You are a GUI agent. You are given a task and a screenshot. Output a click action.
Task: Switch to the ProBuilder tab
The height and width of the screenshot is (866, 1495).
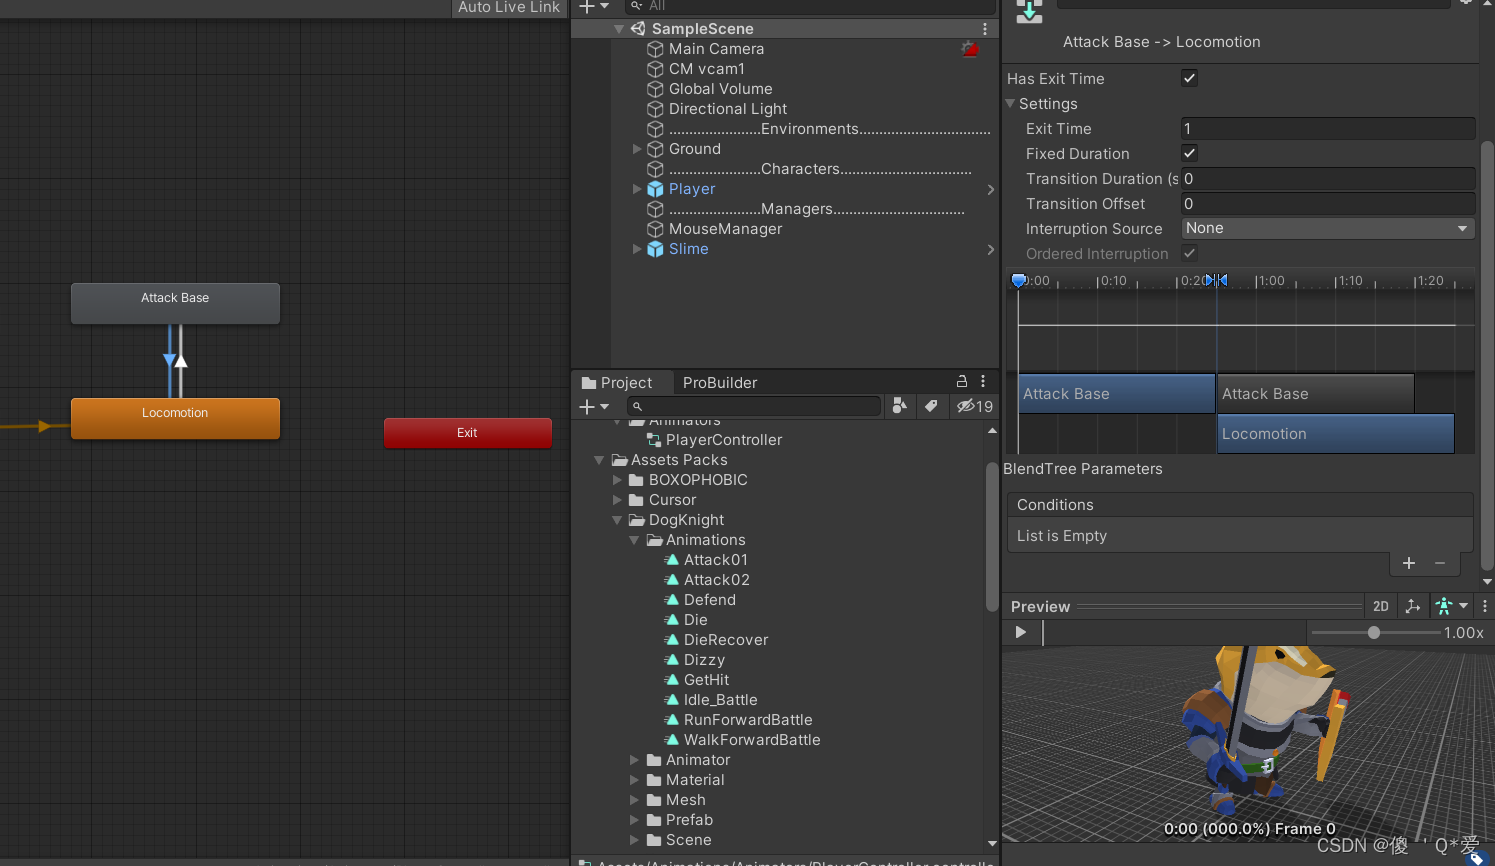[719, 382]
